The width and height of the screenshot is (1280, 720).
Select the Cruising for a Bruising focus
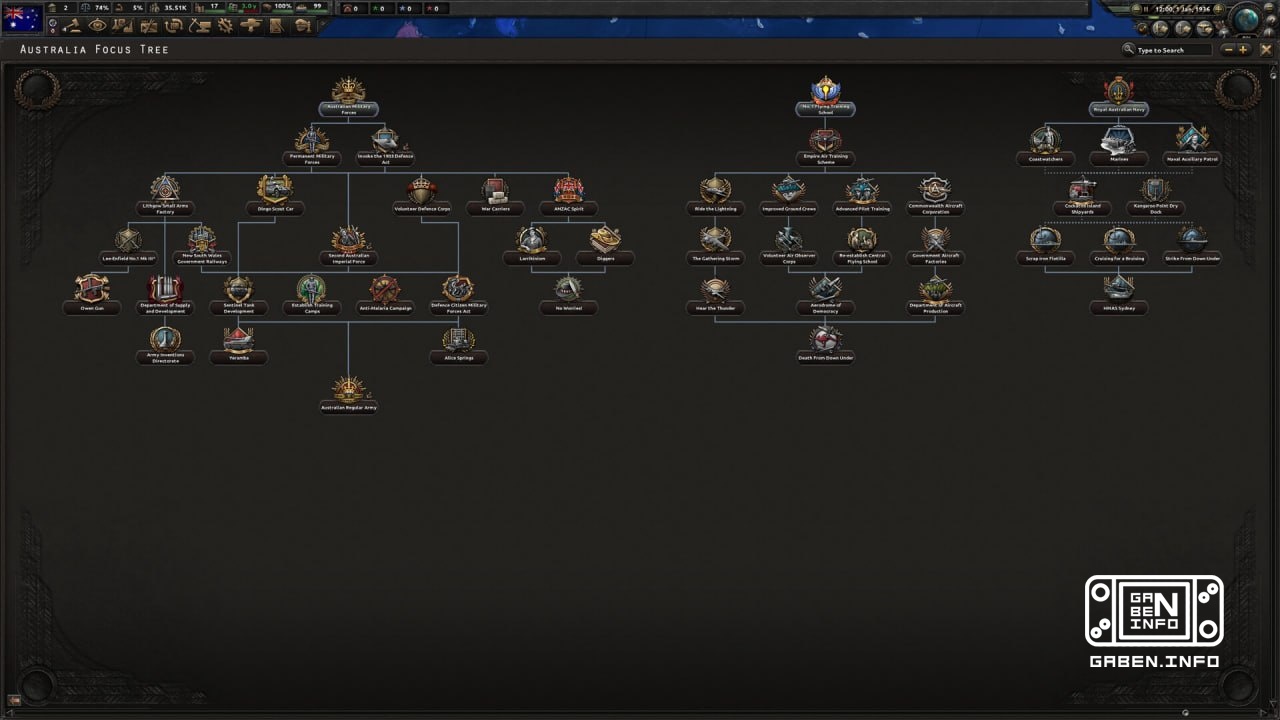coord(1118,246)
